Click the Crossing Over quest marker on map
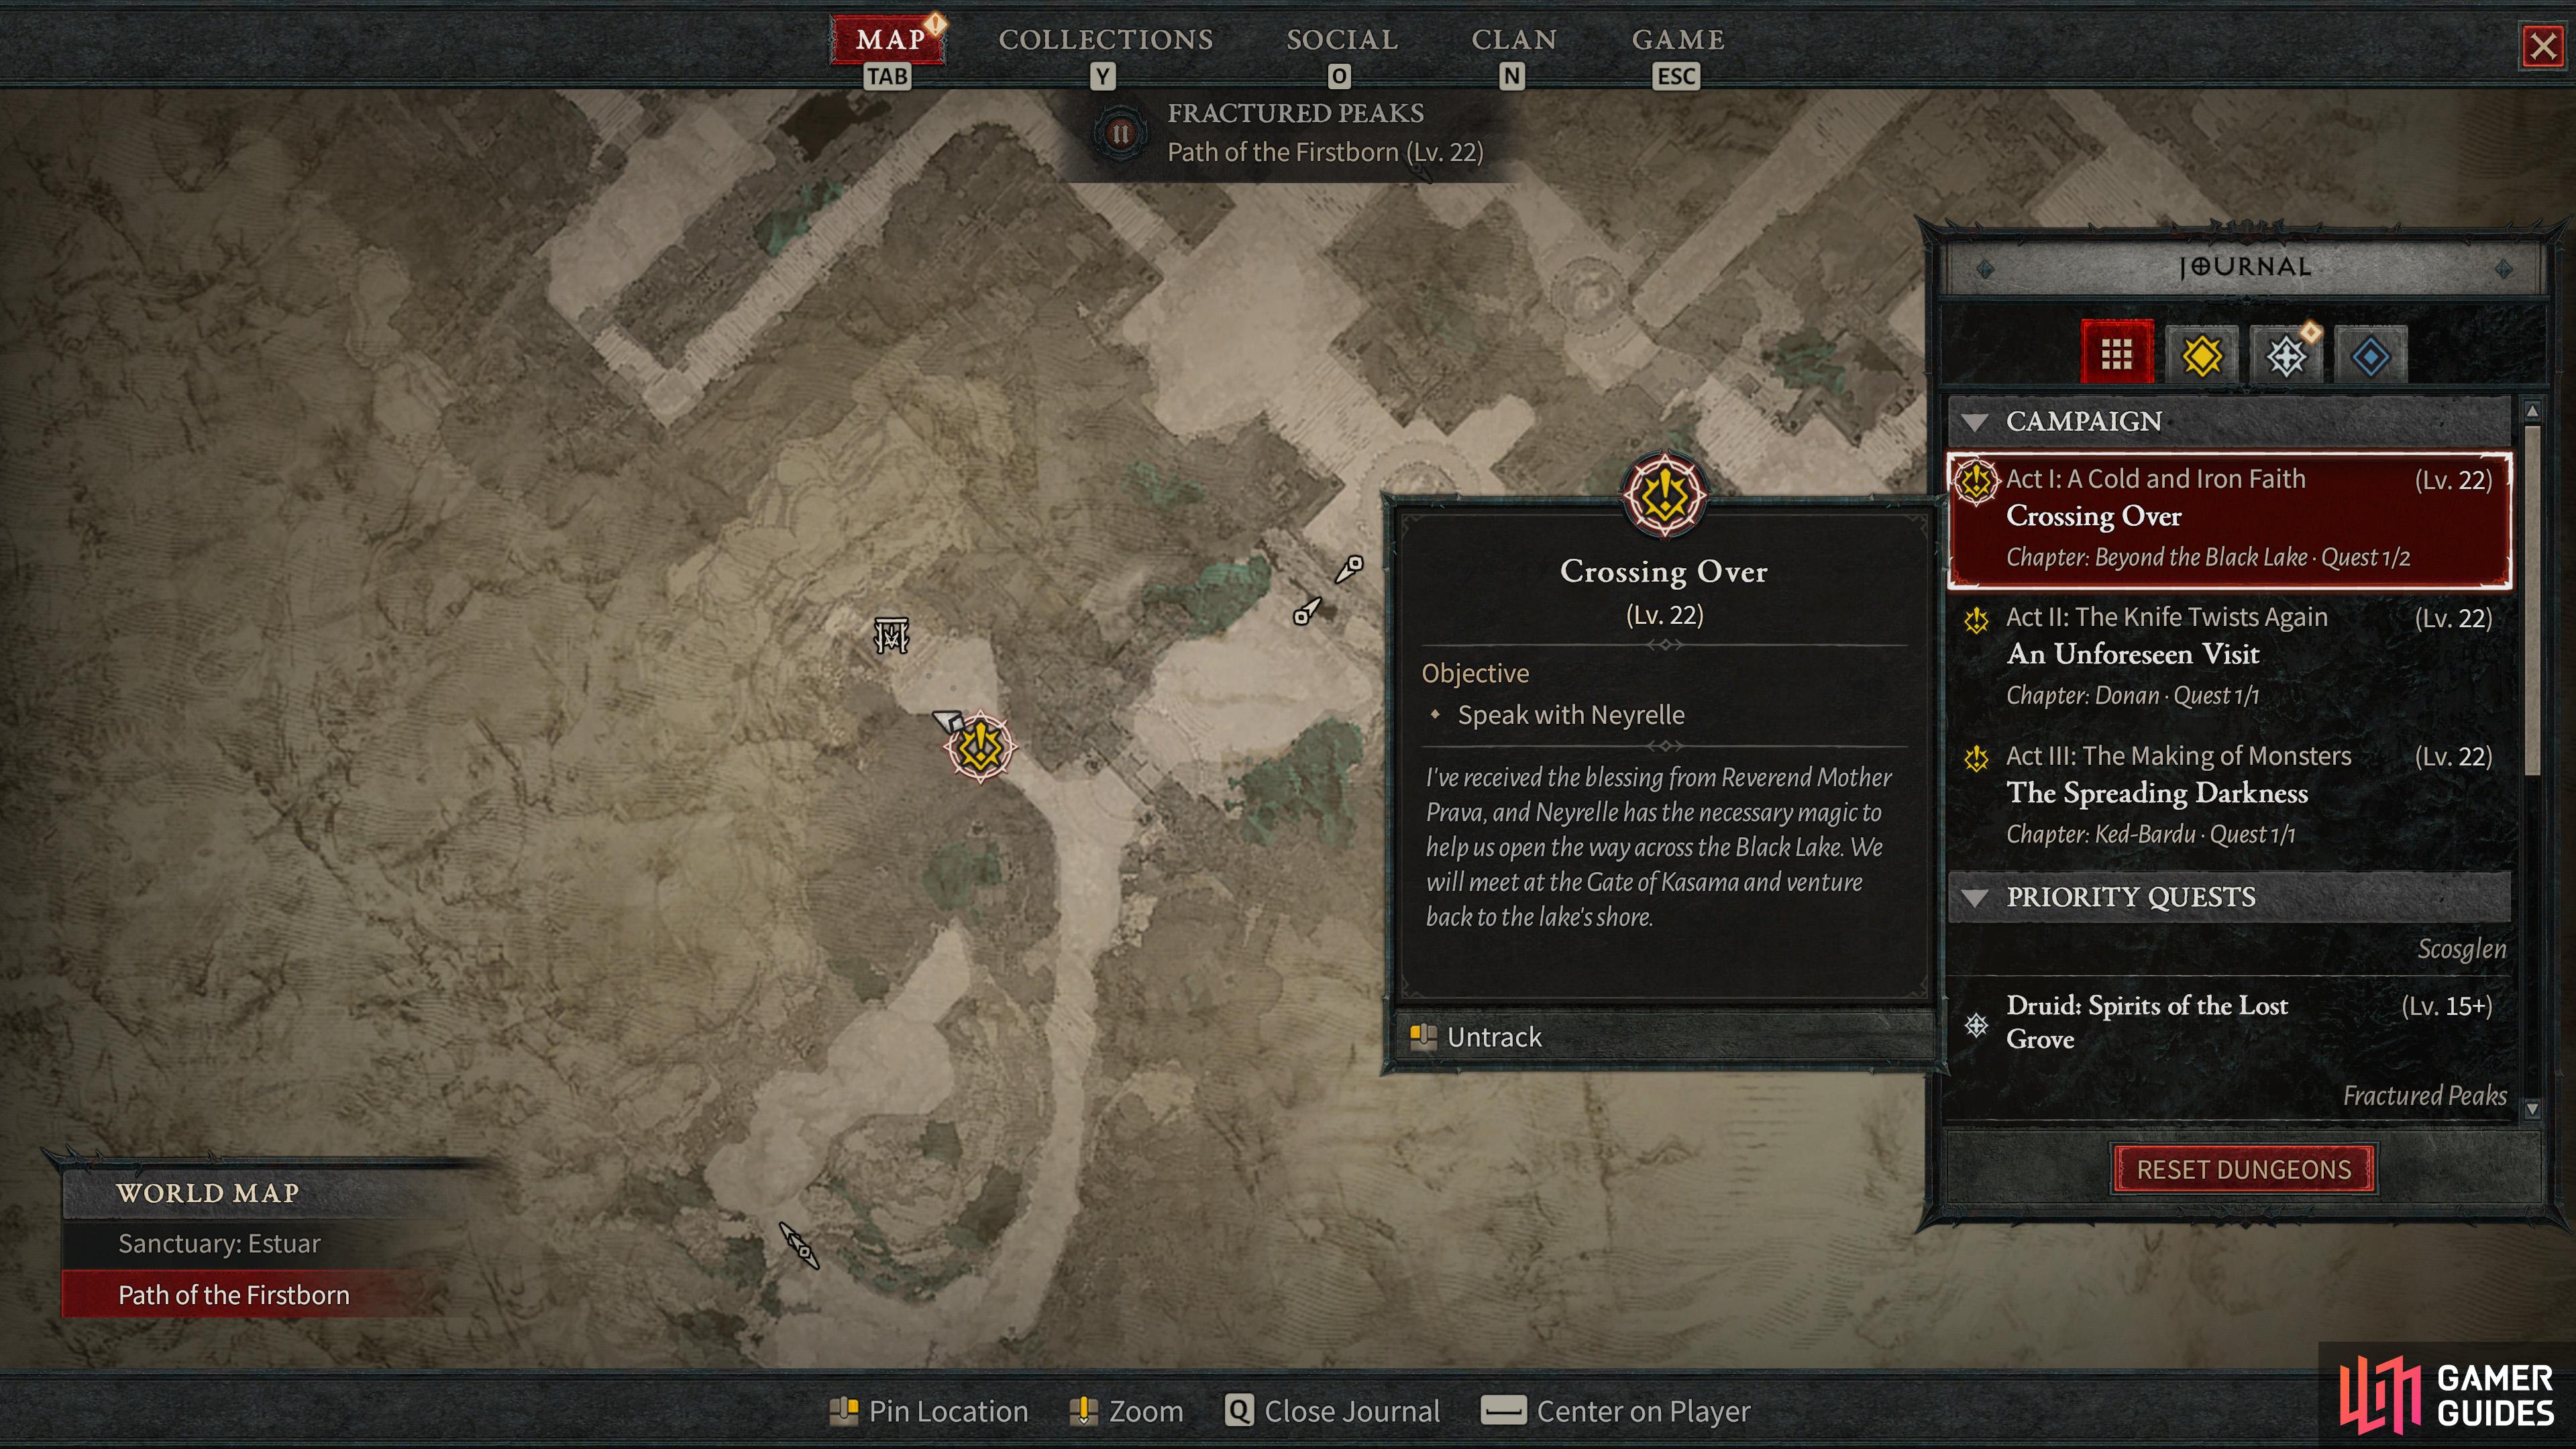Viewport: 2576px width, 1449px height. pyautogui.click(x=980, y=746)
